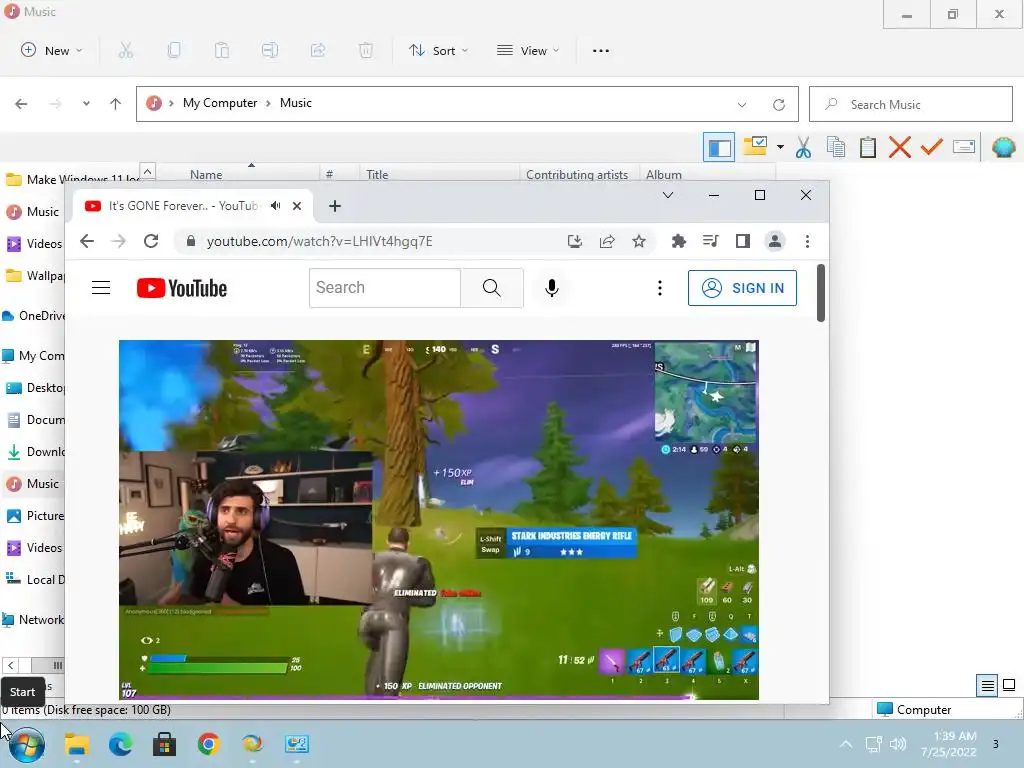Switch to large icons view in status bar

(1009, 685)
